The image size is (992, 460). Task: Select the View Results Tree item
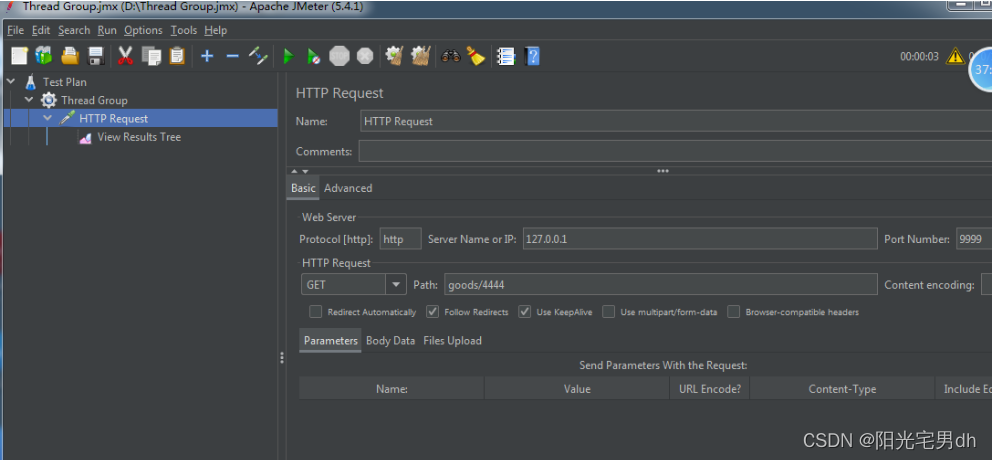(139, 137)
